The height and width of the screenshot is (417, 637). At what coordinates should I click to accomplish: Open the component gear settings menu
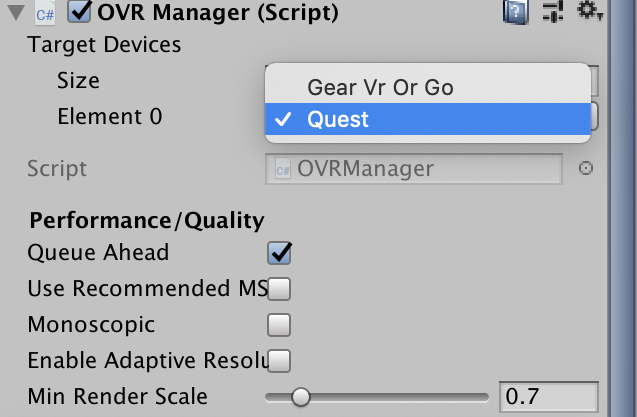tap(588, 12)
